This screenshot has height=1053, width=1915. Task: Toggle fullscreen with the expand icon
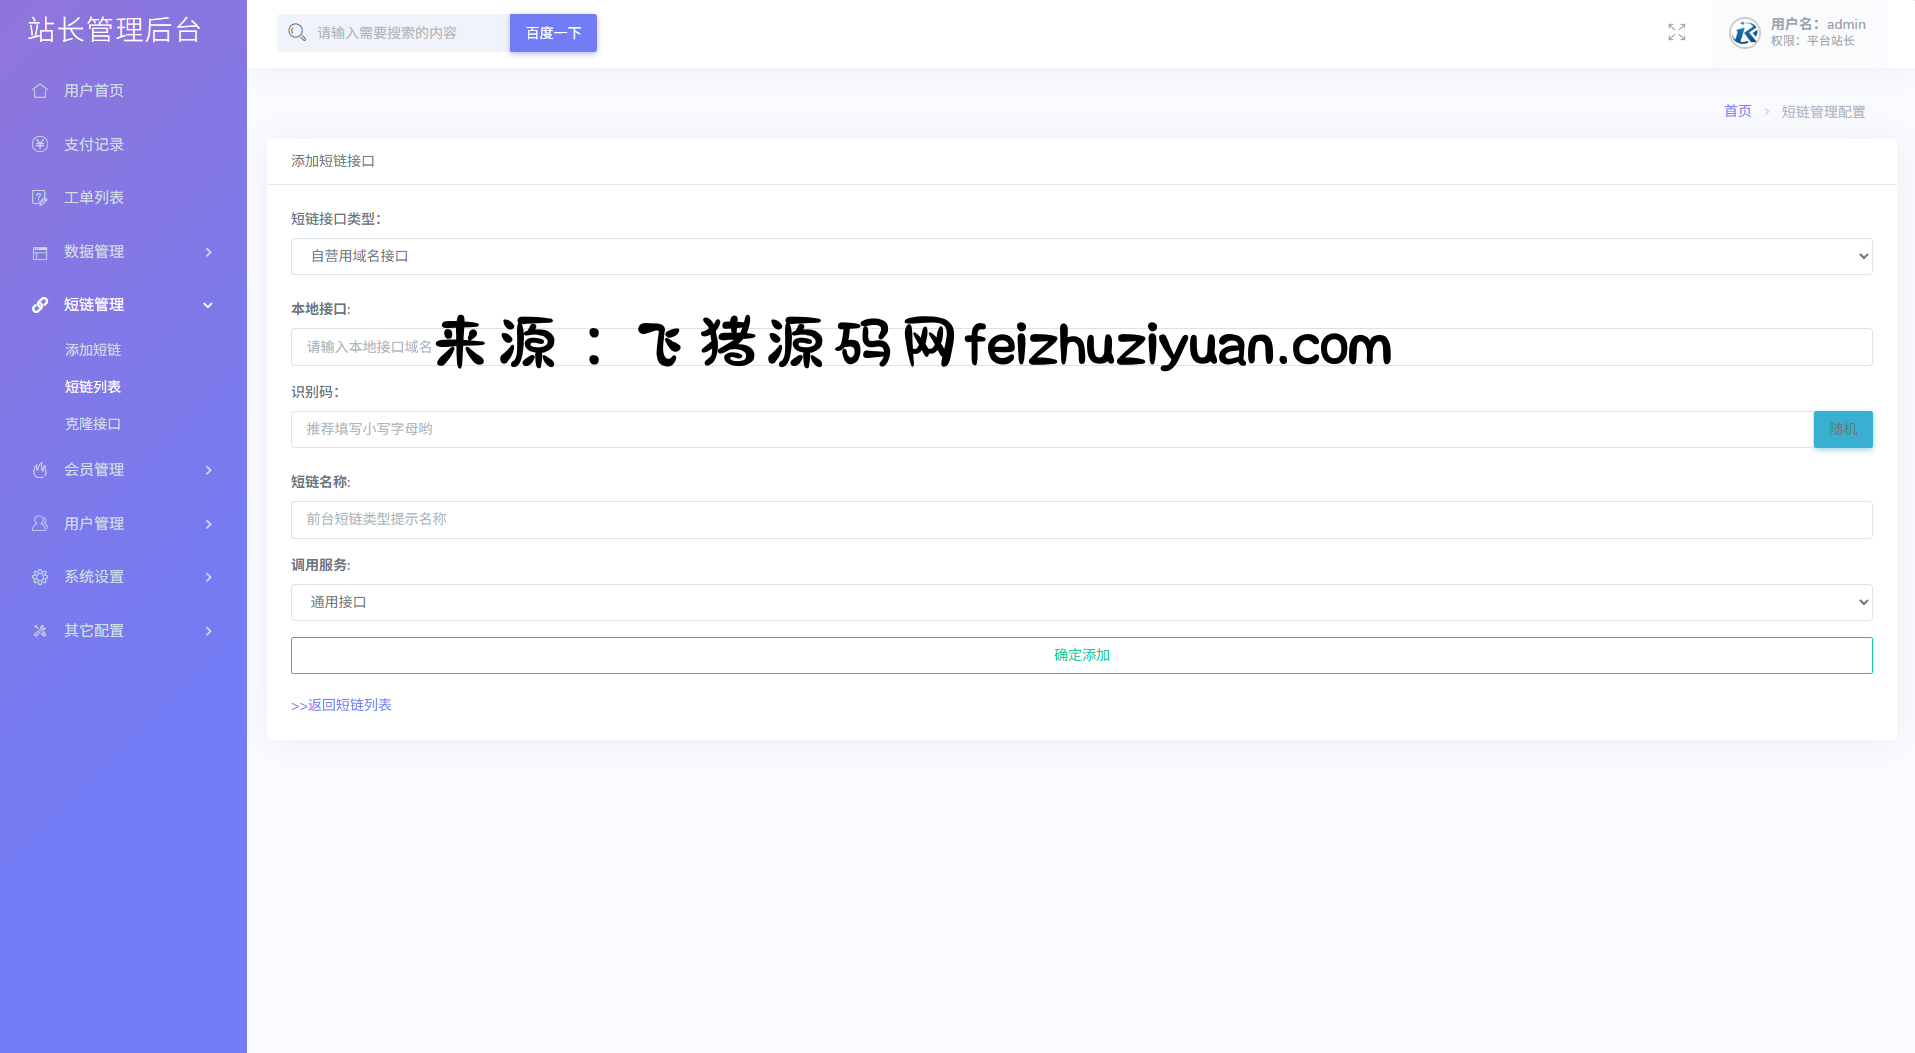(1677, 33)
